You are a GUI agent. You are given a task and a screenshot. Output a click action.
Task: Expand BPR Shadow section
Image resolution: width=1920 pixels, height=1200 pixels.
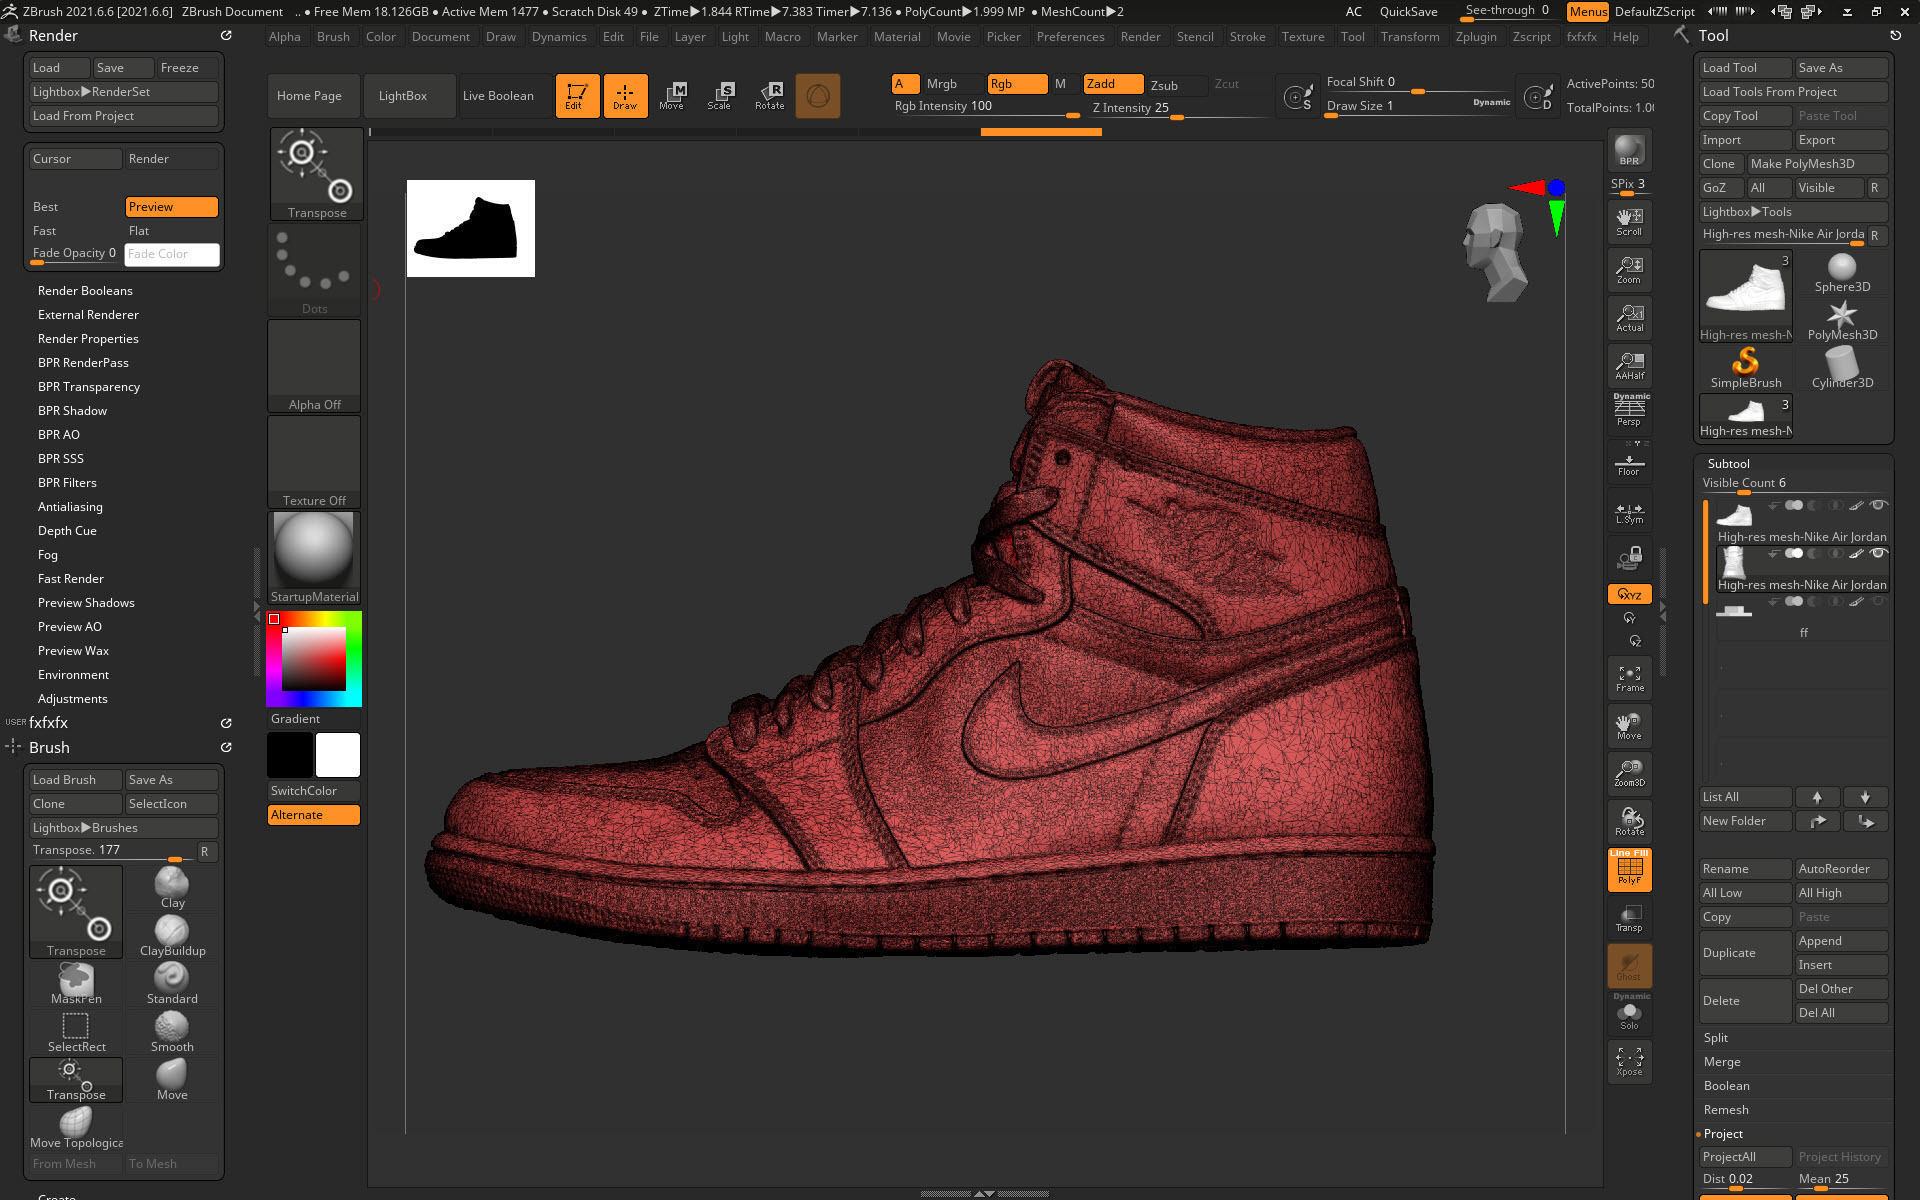click(x=72, y=411)
